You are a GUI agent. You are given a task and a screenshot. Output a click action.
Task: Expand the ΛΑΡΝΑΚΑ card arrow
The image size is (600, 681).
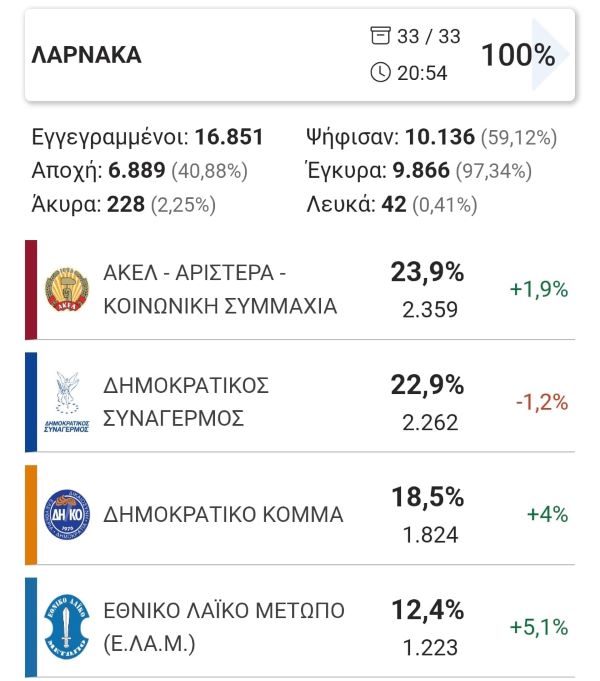coord(550,54)
